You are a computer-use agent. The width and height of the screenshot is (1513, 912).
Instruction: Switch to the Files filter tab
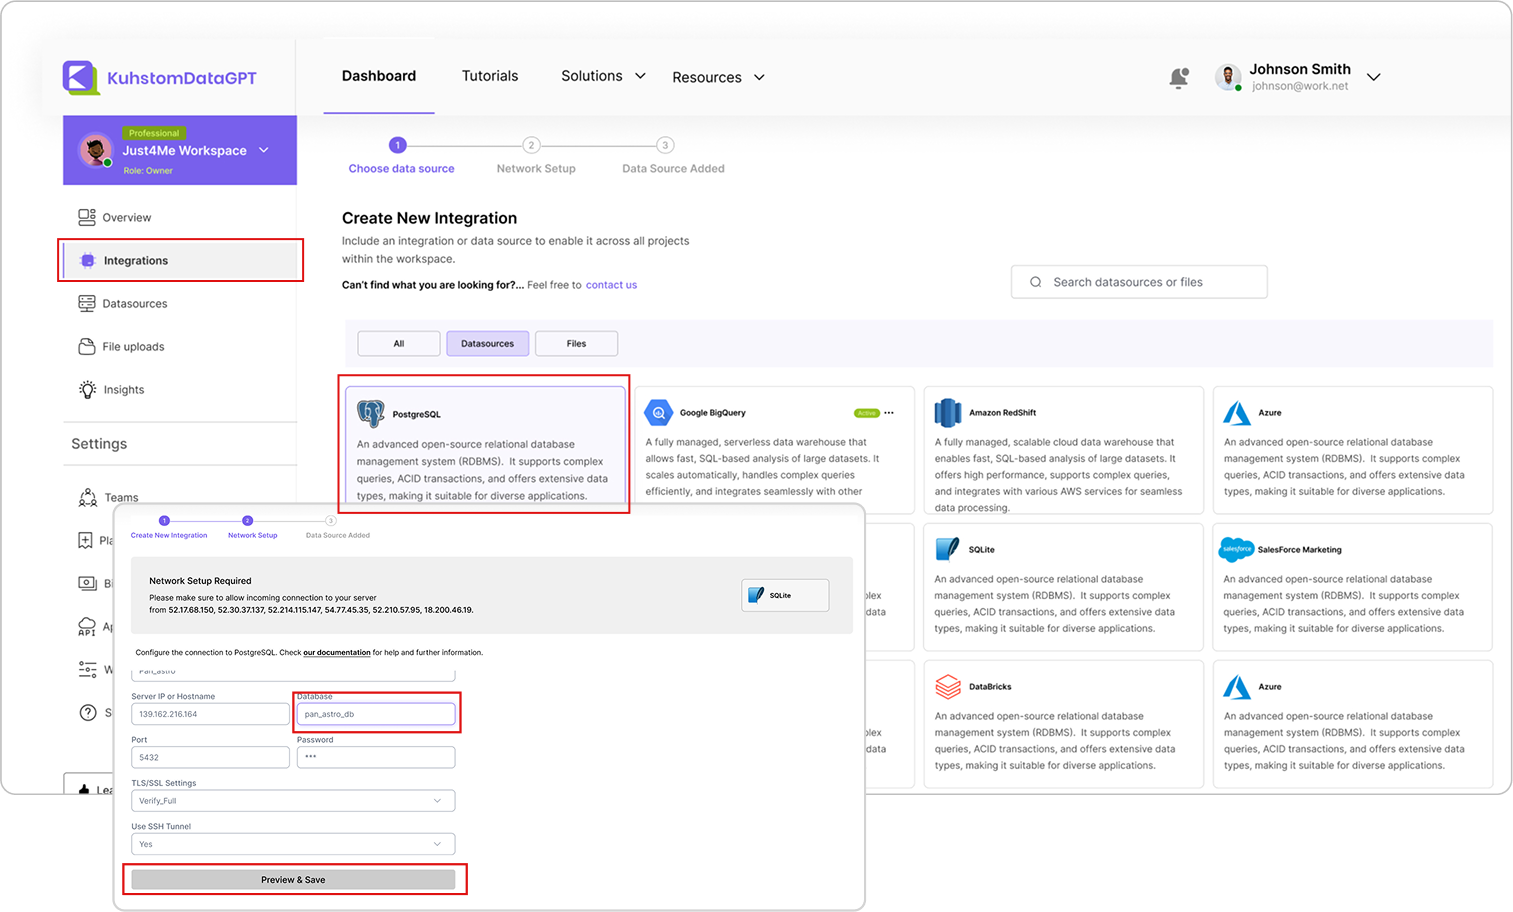[576, 343]
